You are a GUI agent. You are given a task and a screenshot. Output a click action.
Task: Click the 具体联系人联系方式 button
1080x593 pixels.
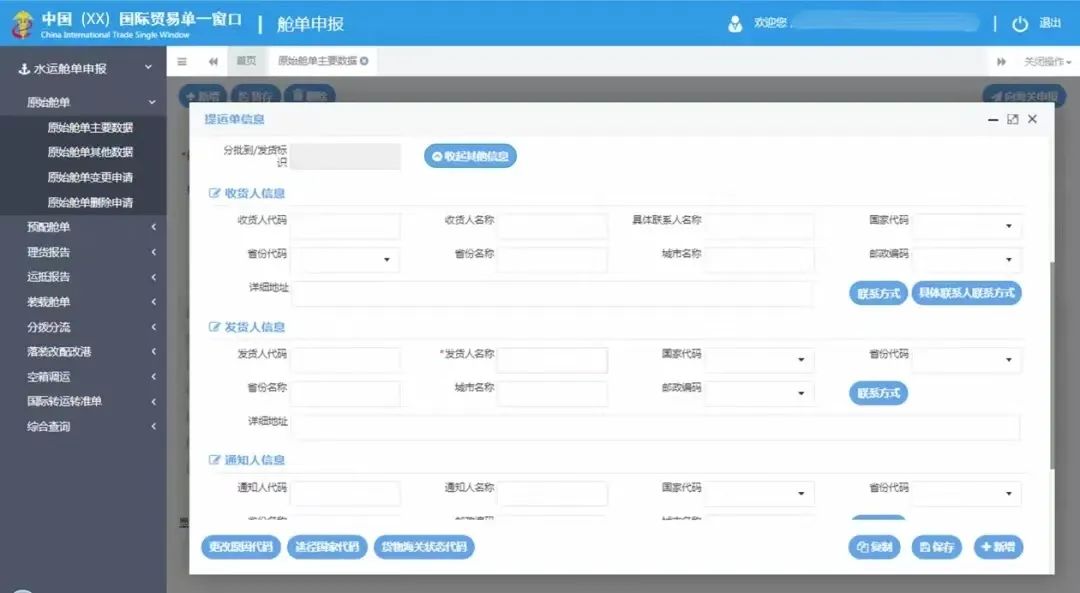click(x=966, y=293)
